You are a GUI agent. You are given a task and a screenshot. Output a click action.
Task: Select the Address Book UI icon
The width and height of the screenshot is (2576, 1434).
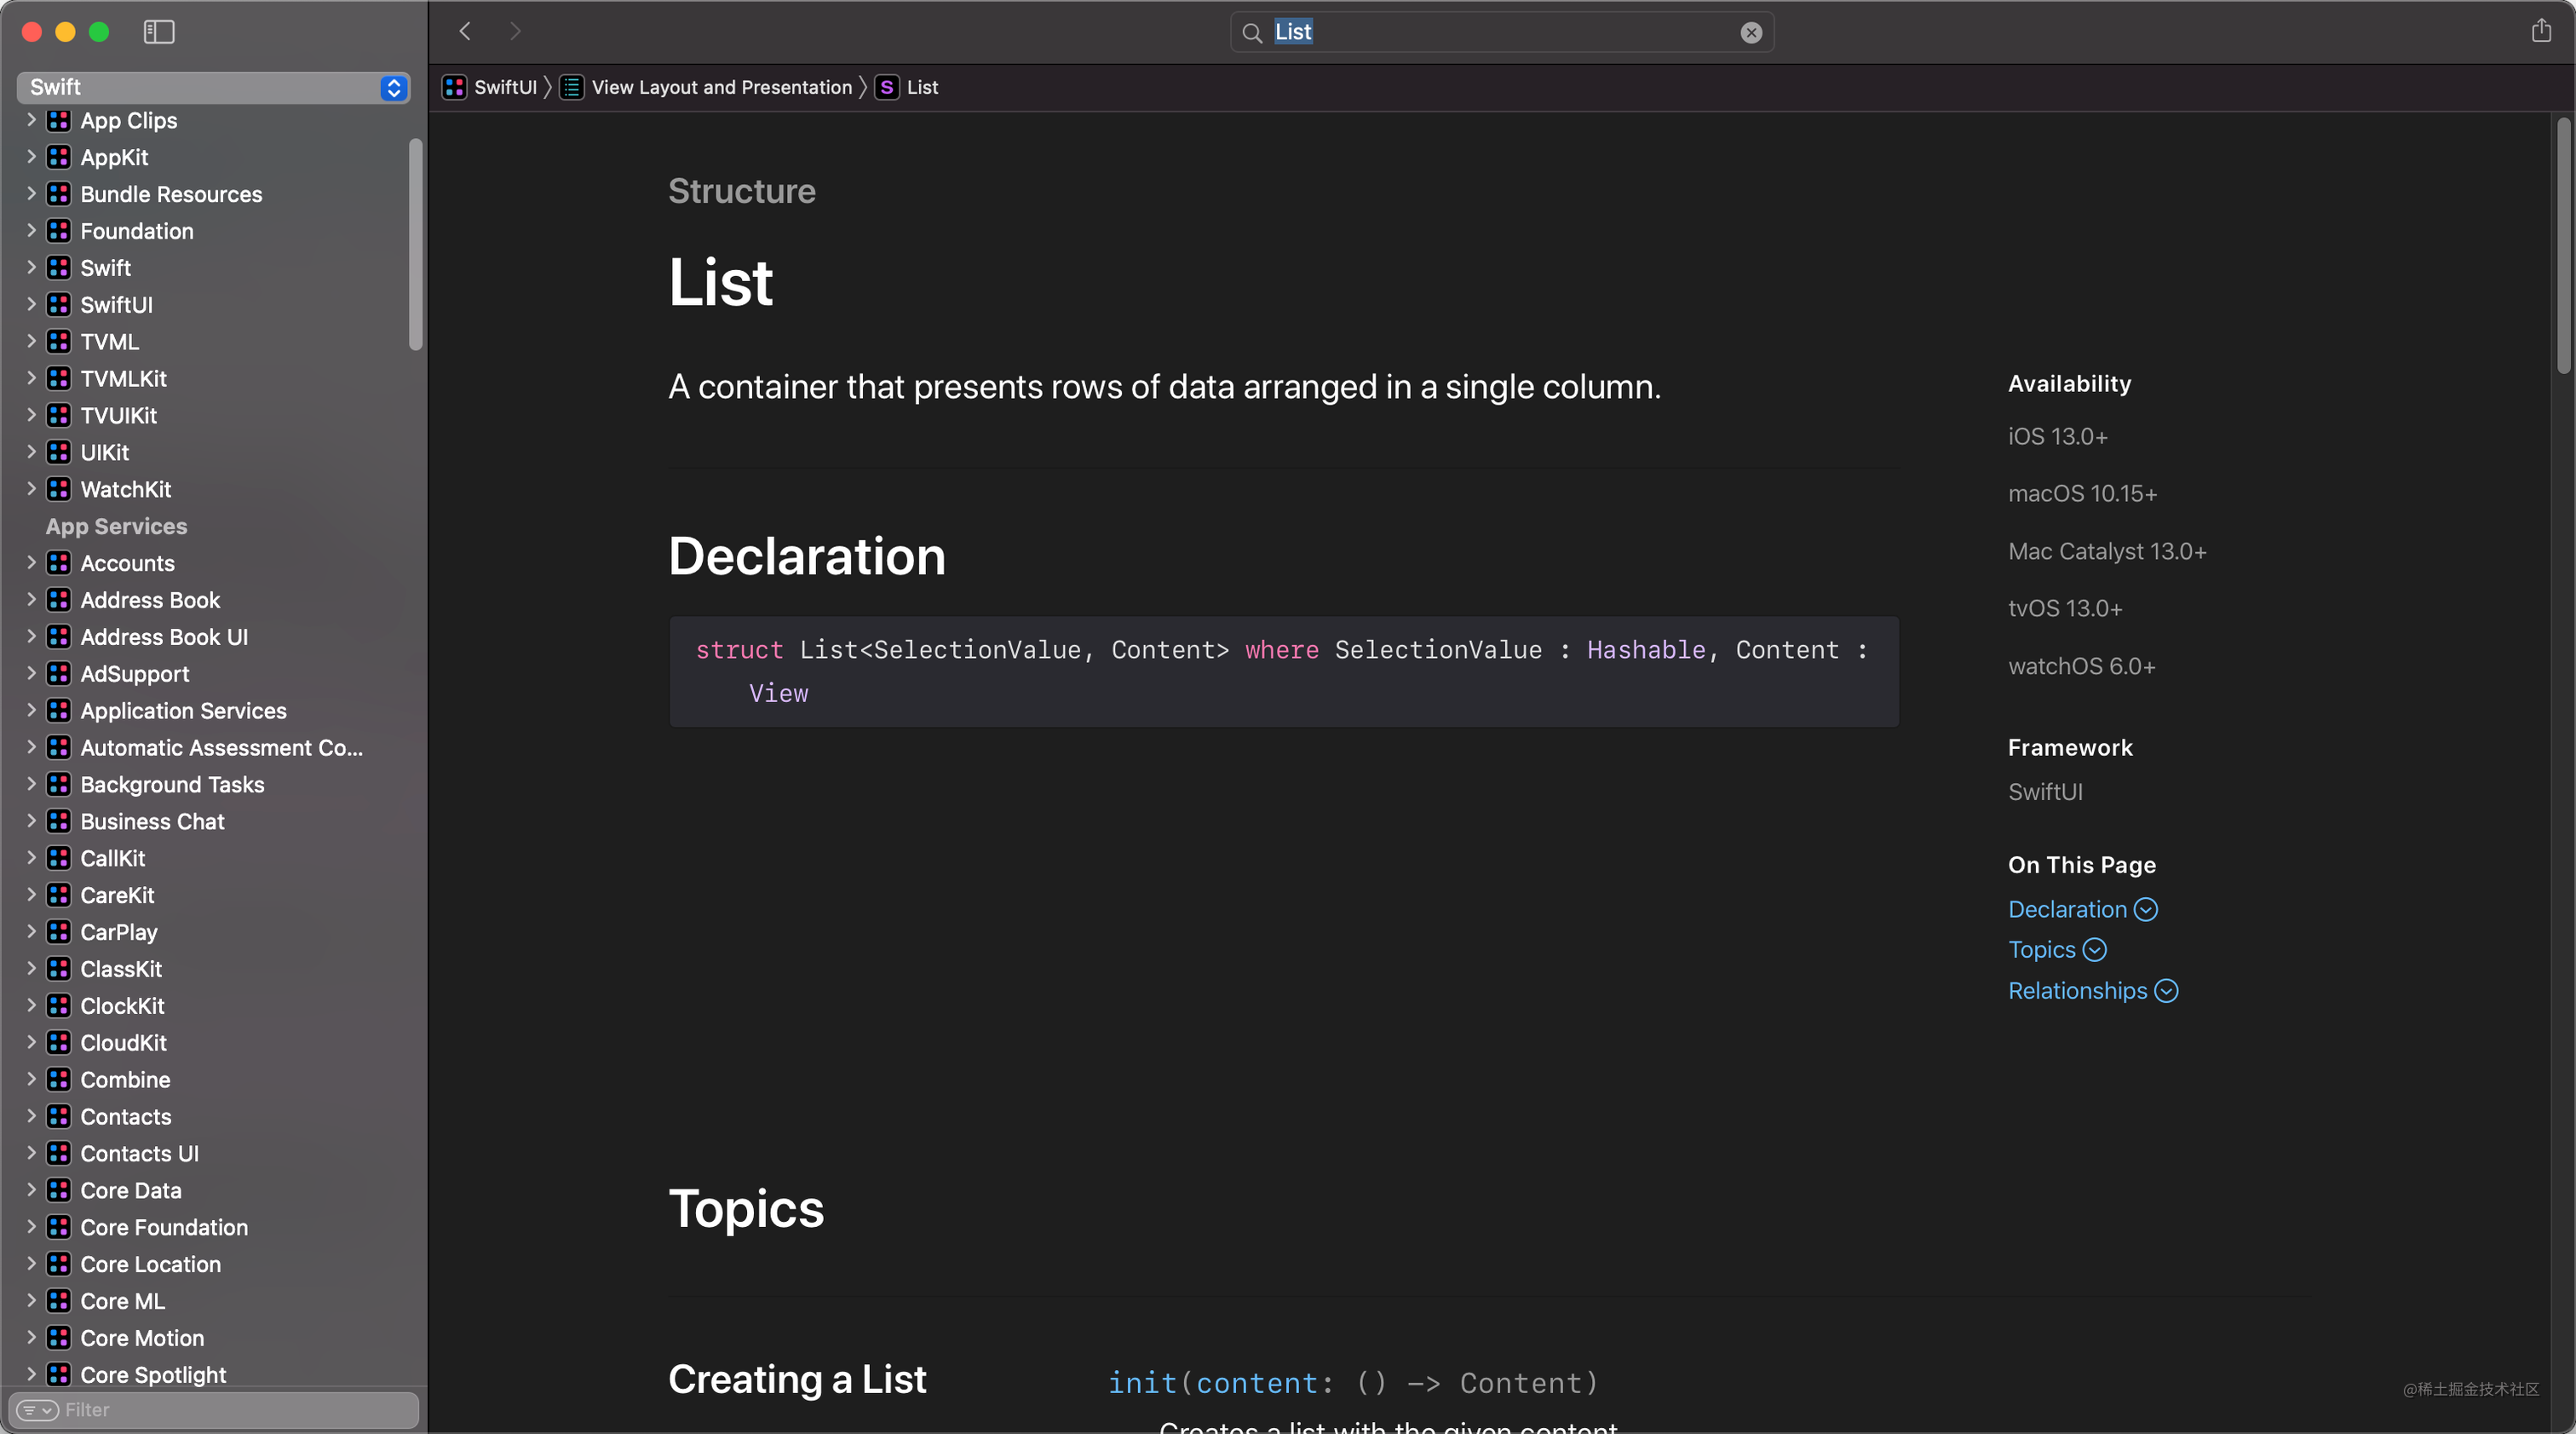[59, 638]
